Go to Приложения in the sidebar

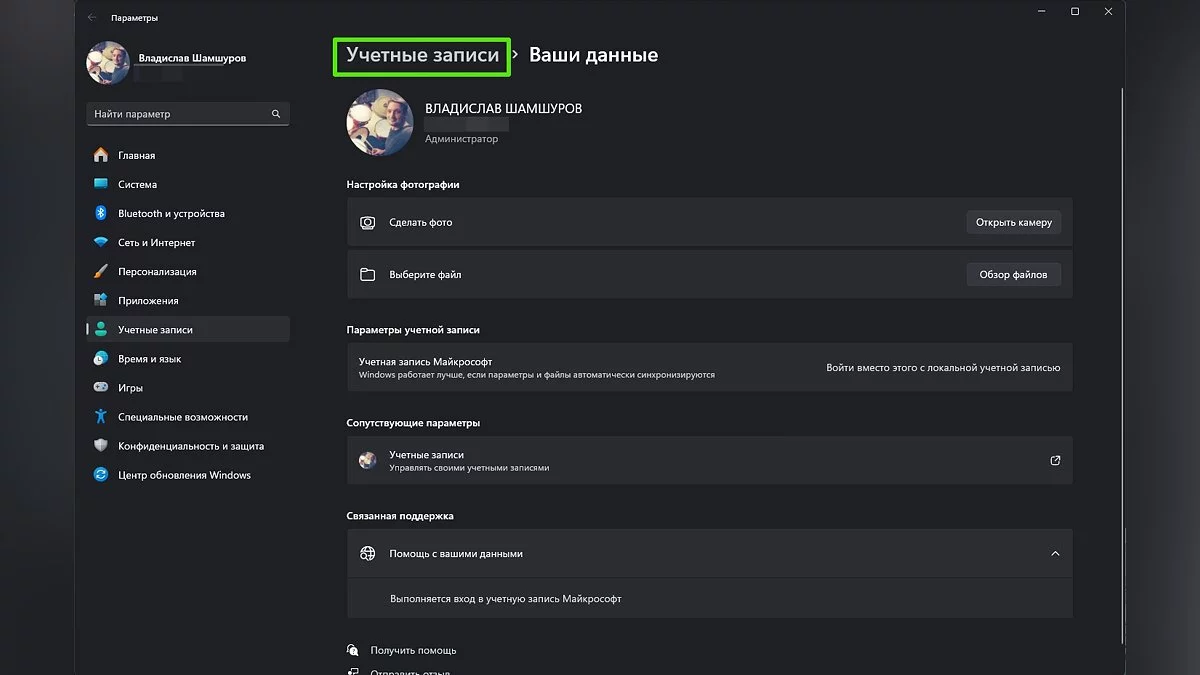coord(148,300)
